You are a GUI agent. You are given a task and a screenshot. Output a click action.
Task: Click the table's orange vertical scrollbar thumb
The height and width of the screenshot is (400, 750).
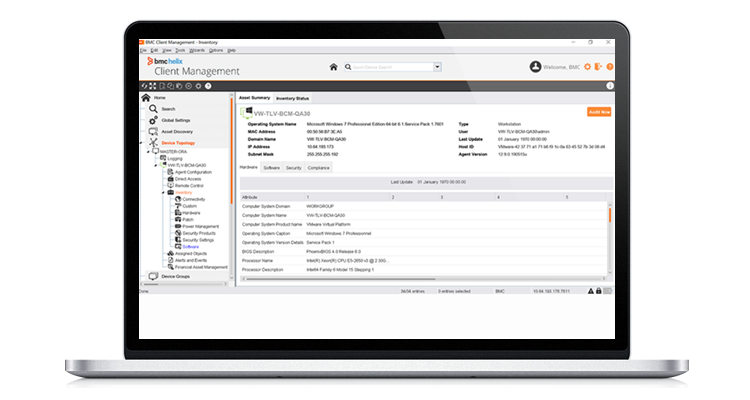(x=610, y=215)
